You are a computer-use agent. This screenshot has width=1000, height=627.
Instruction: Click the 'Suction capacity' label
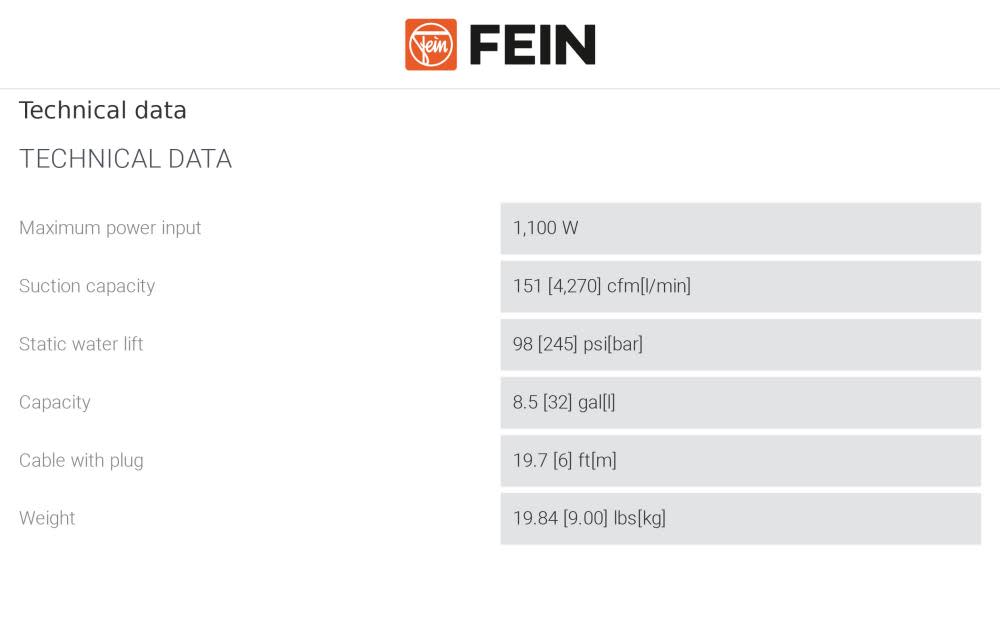point(87,286)
